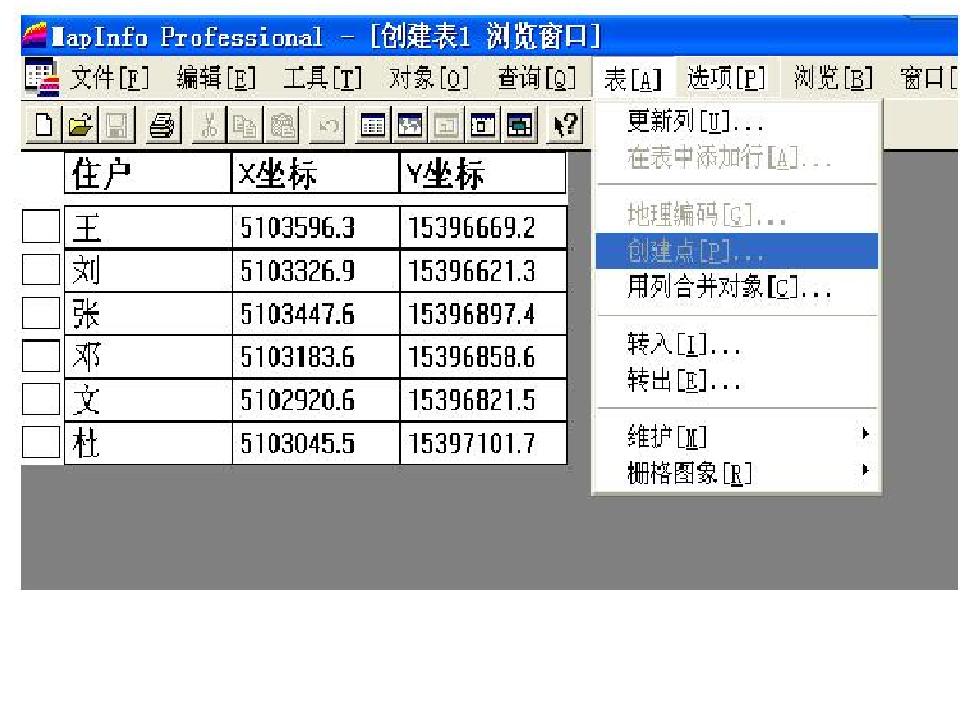962x713 pixels.
Task: Click the 住户 column header
Action: [148, 173]
